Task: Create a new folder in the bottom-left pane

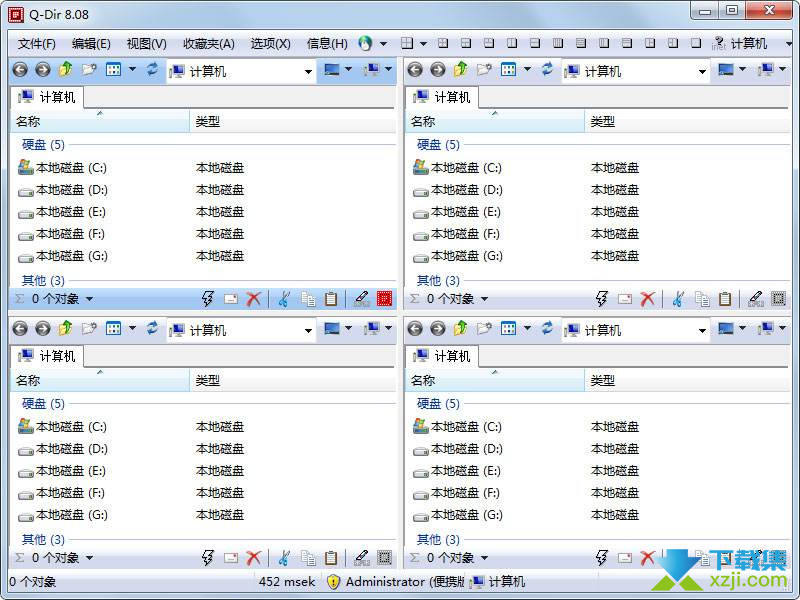Action: point(89,329)
